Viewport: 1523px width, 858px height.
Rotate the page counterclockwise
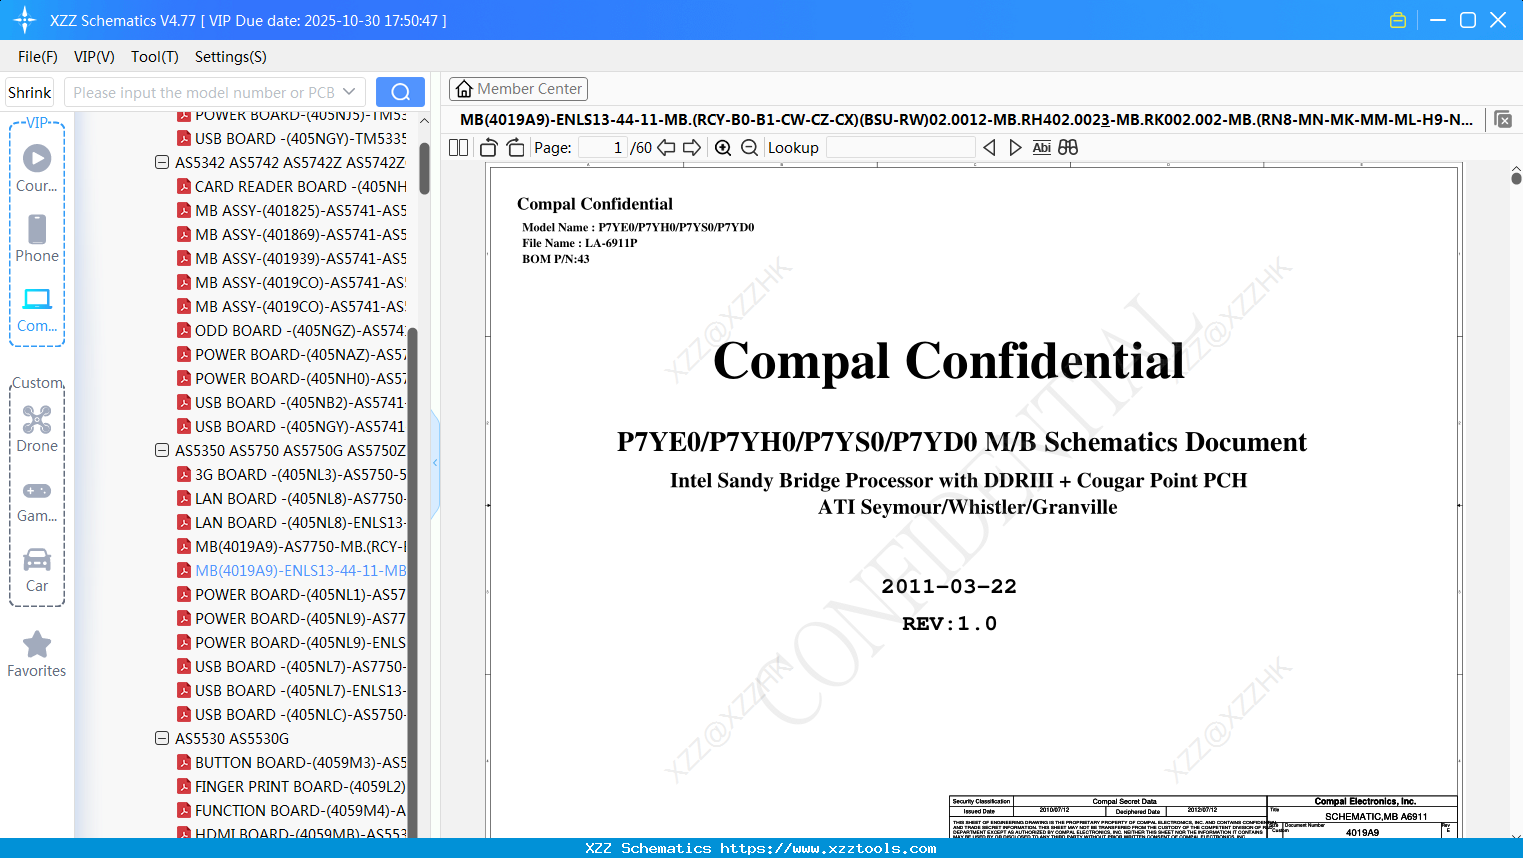point(489,148)
